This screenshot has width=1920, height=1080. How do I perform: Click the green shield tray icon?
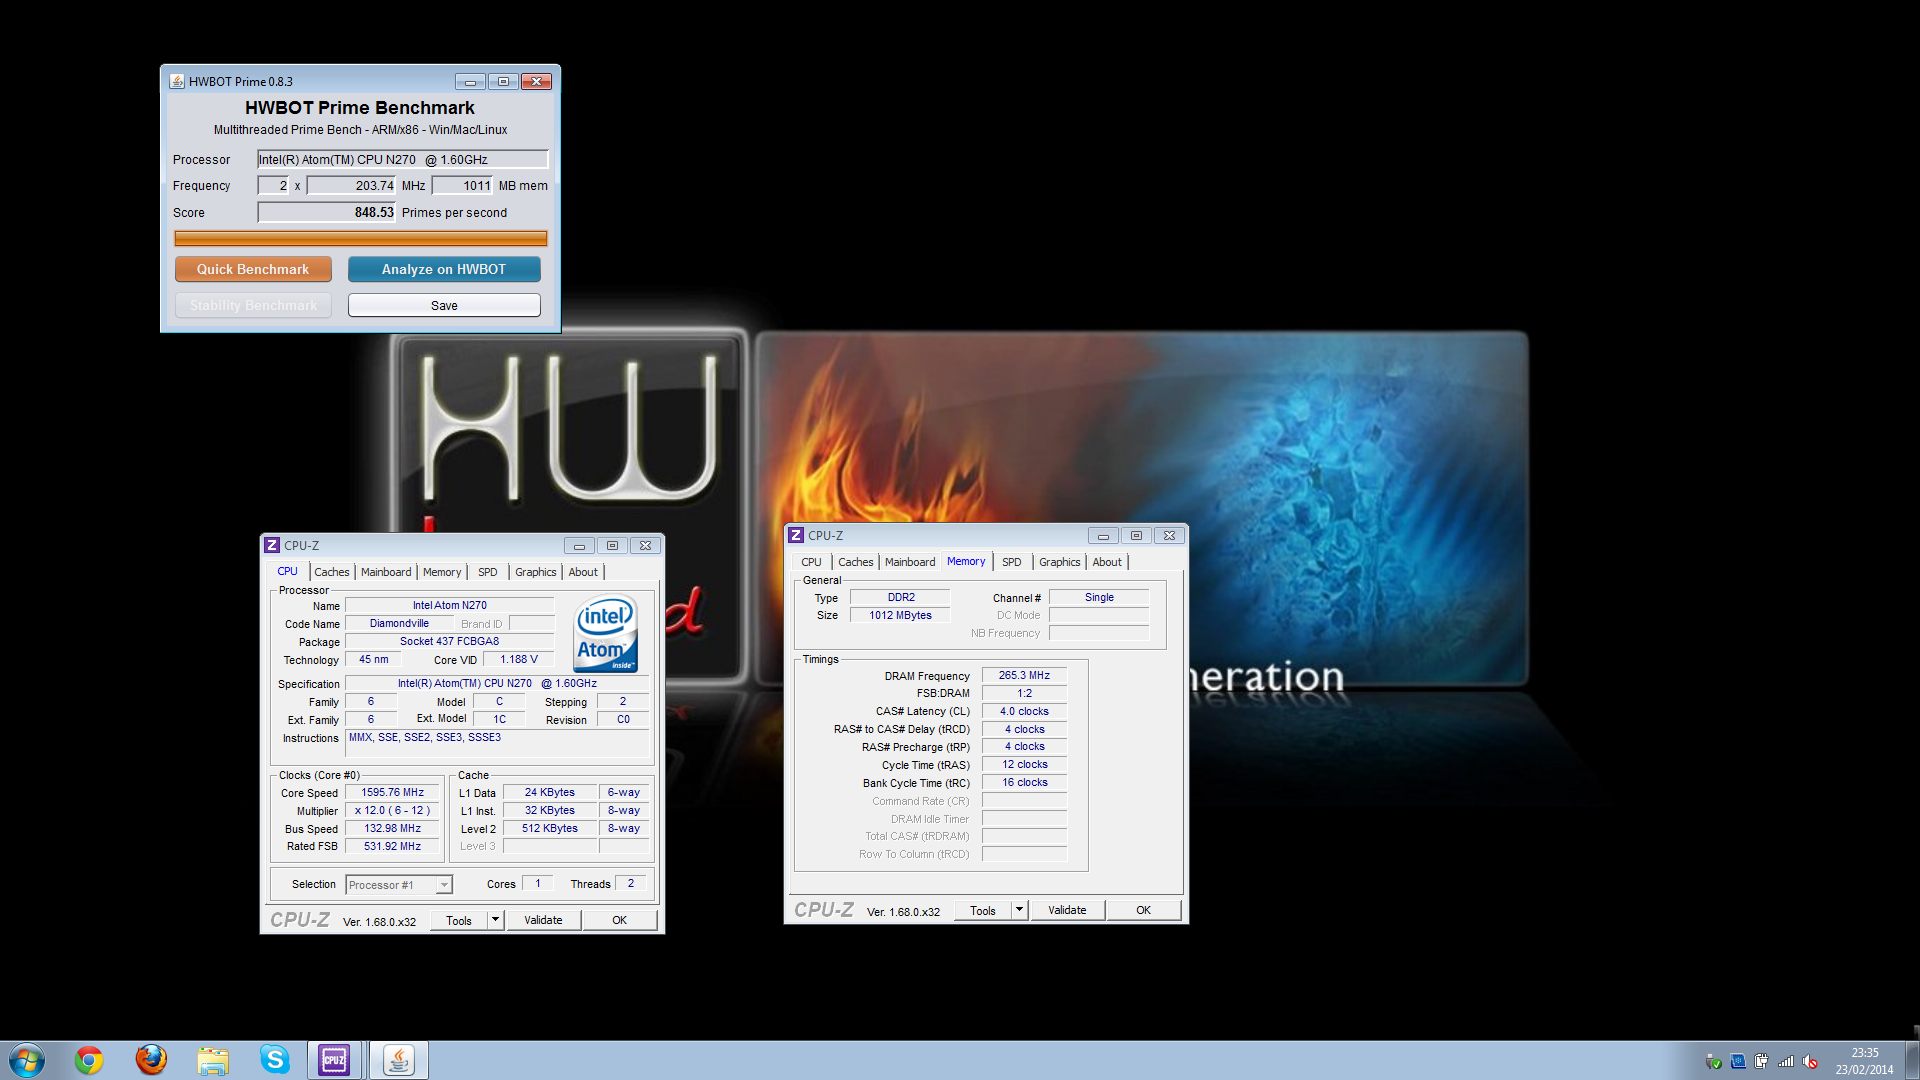pos(1714,1062)
